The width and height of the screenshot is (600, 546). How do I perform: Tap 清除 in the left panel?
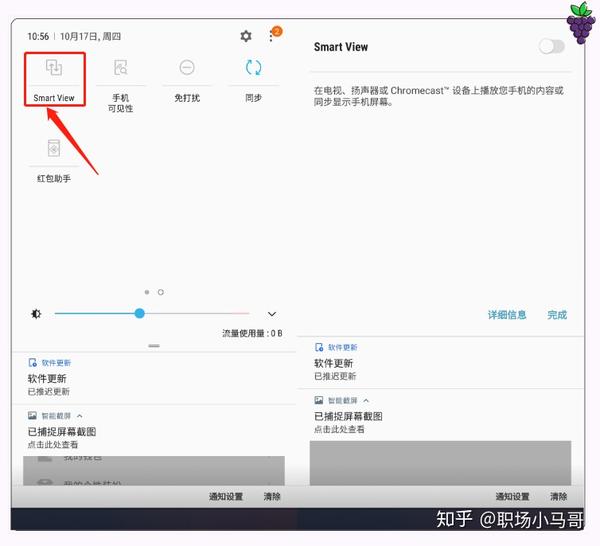[272, 497]
